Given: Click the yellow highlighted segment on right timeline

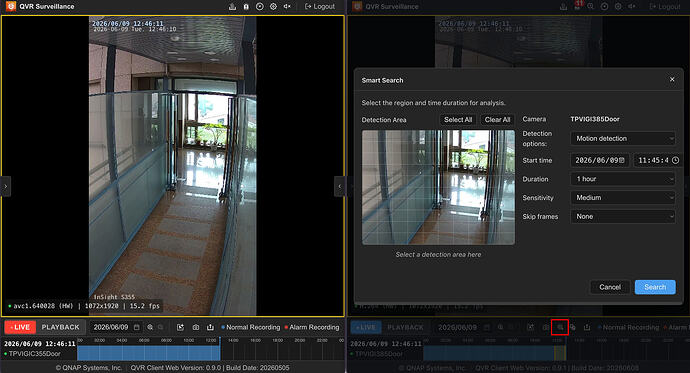Looking at the screenshot, I should (560, 353).
